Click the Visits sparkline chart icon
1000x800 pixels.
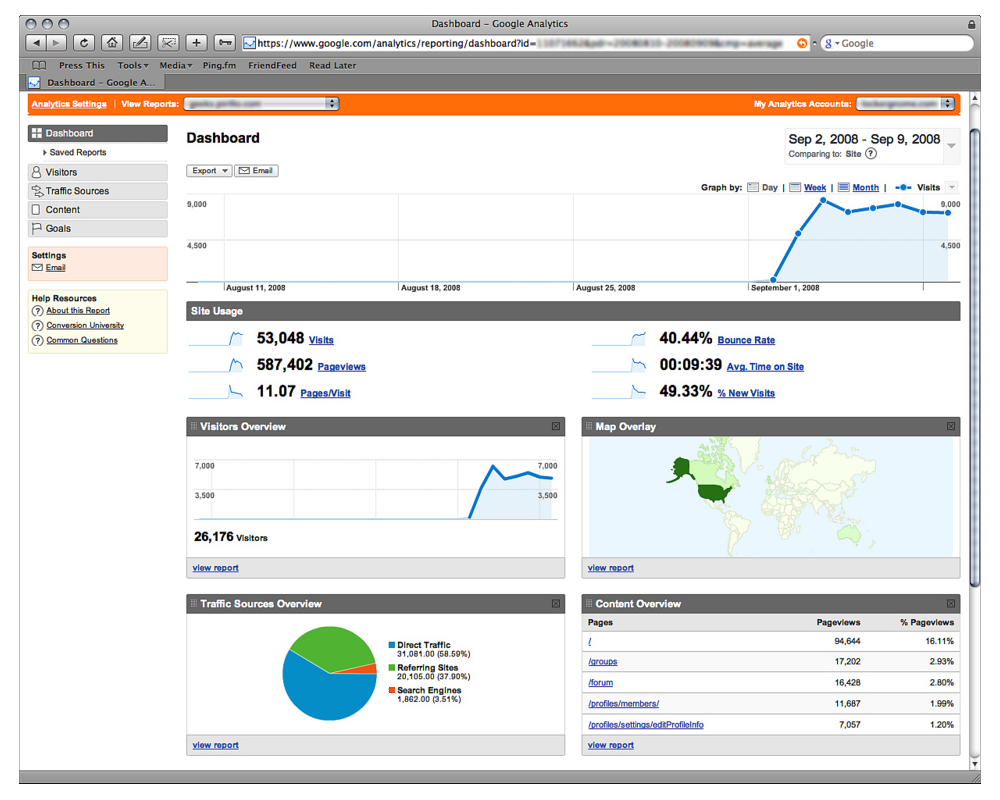click(x=216, y=338)
